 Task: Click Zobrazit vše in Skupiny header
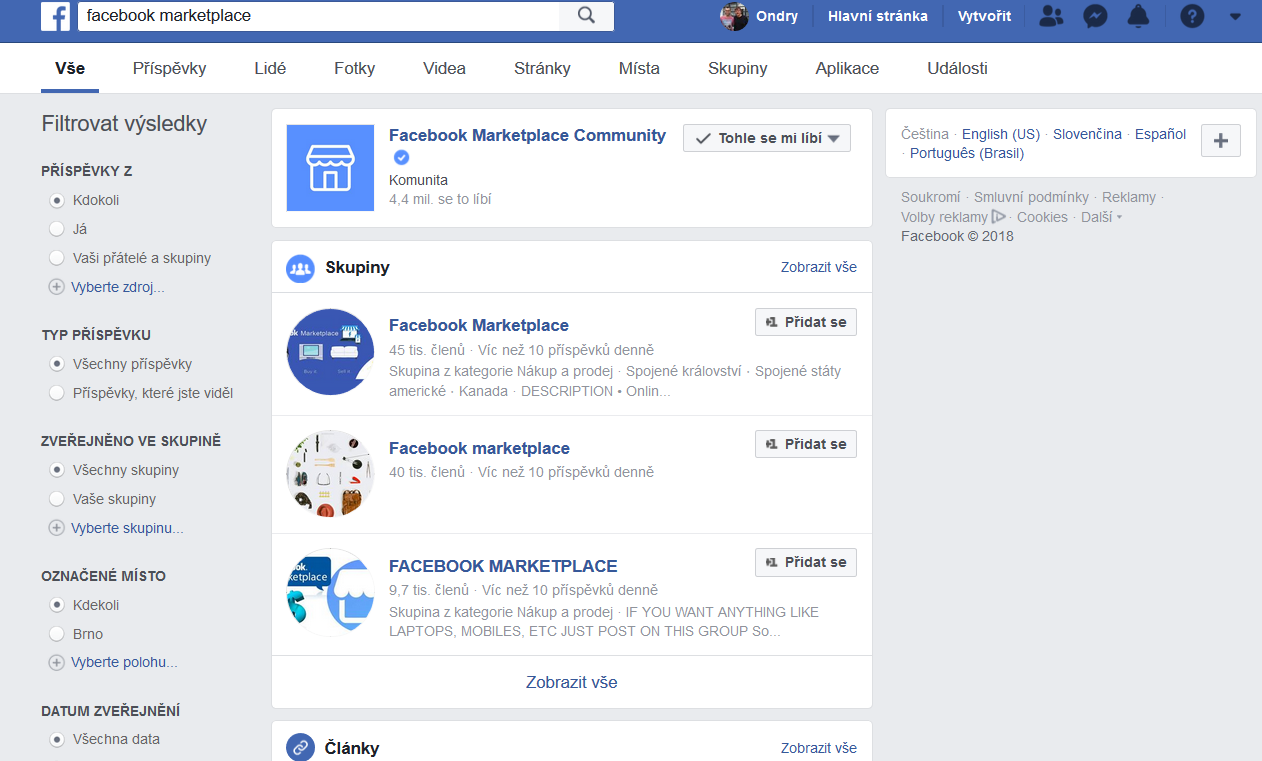pyautogui.click(x=819, y=267)
